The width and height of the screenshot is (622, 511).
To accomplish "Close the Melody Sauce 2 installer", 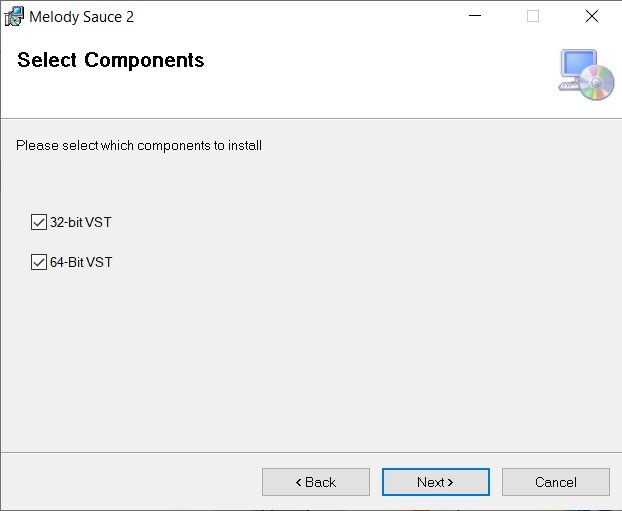I will 592,16.
